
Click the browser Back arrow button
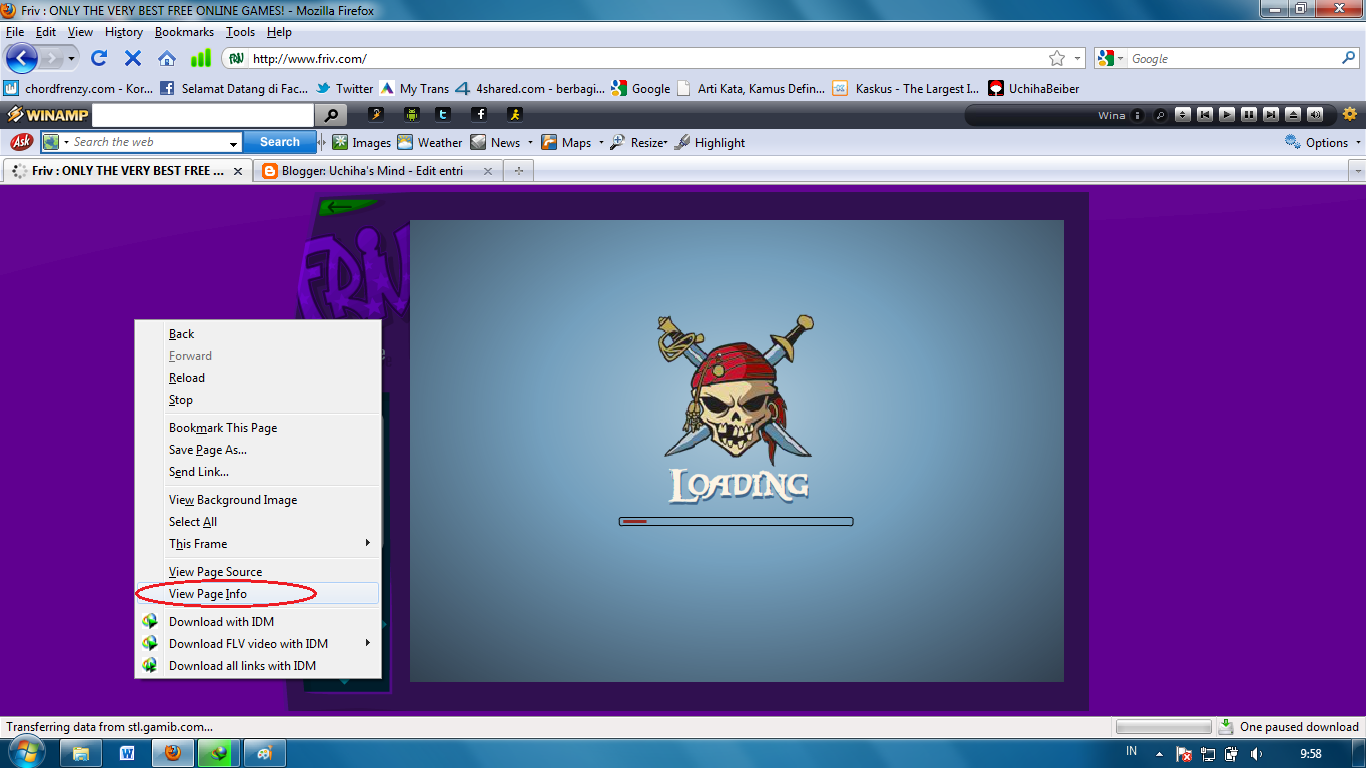tap(21, 58)
